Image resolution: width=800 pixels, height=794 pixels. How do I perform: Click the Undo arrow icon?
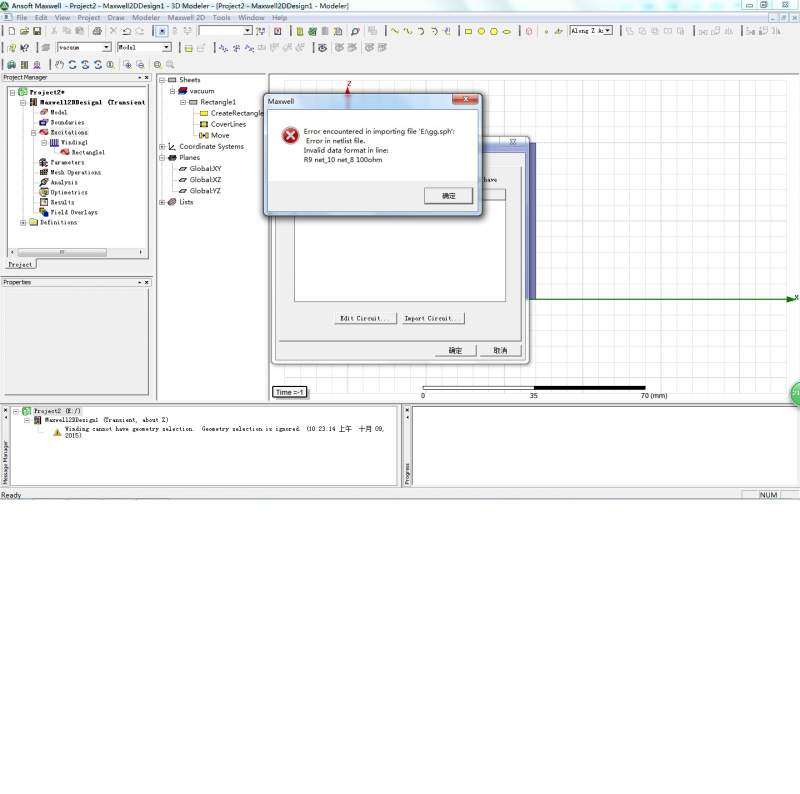127,31
